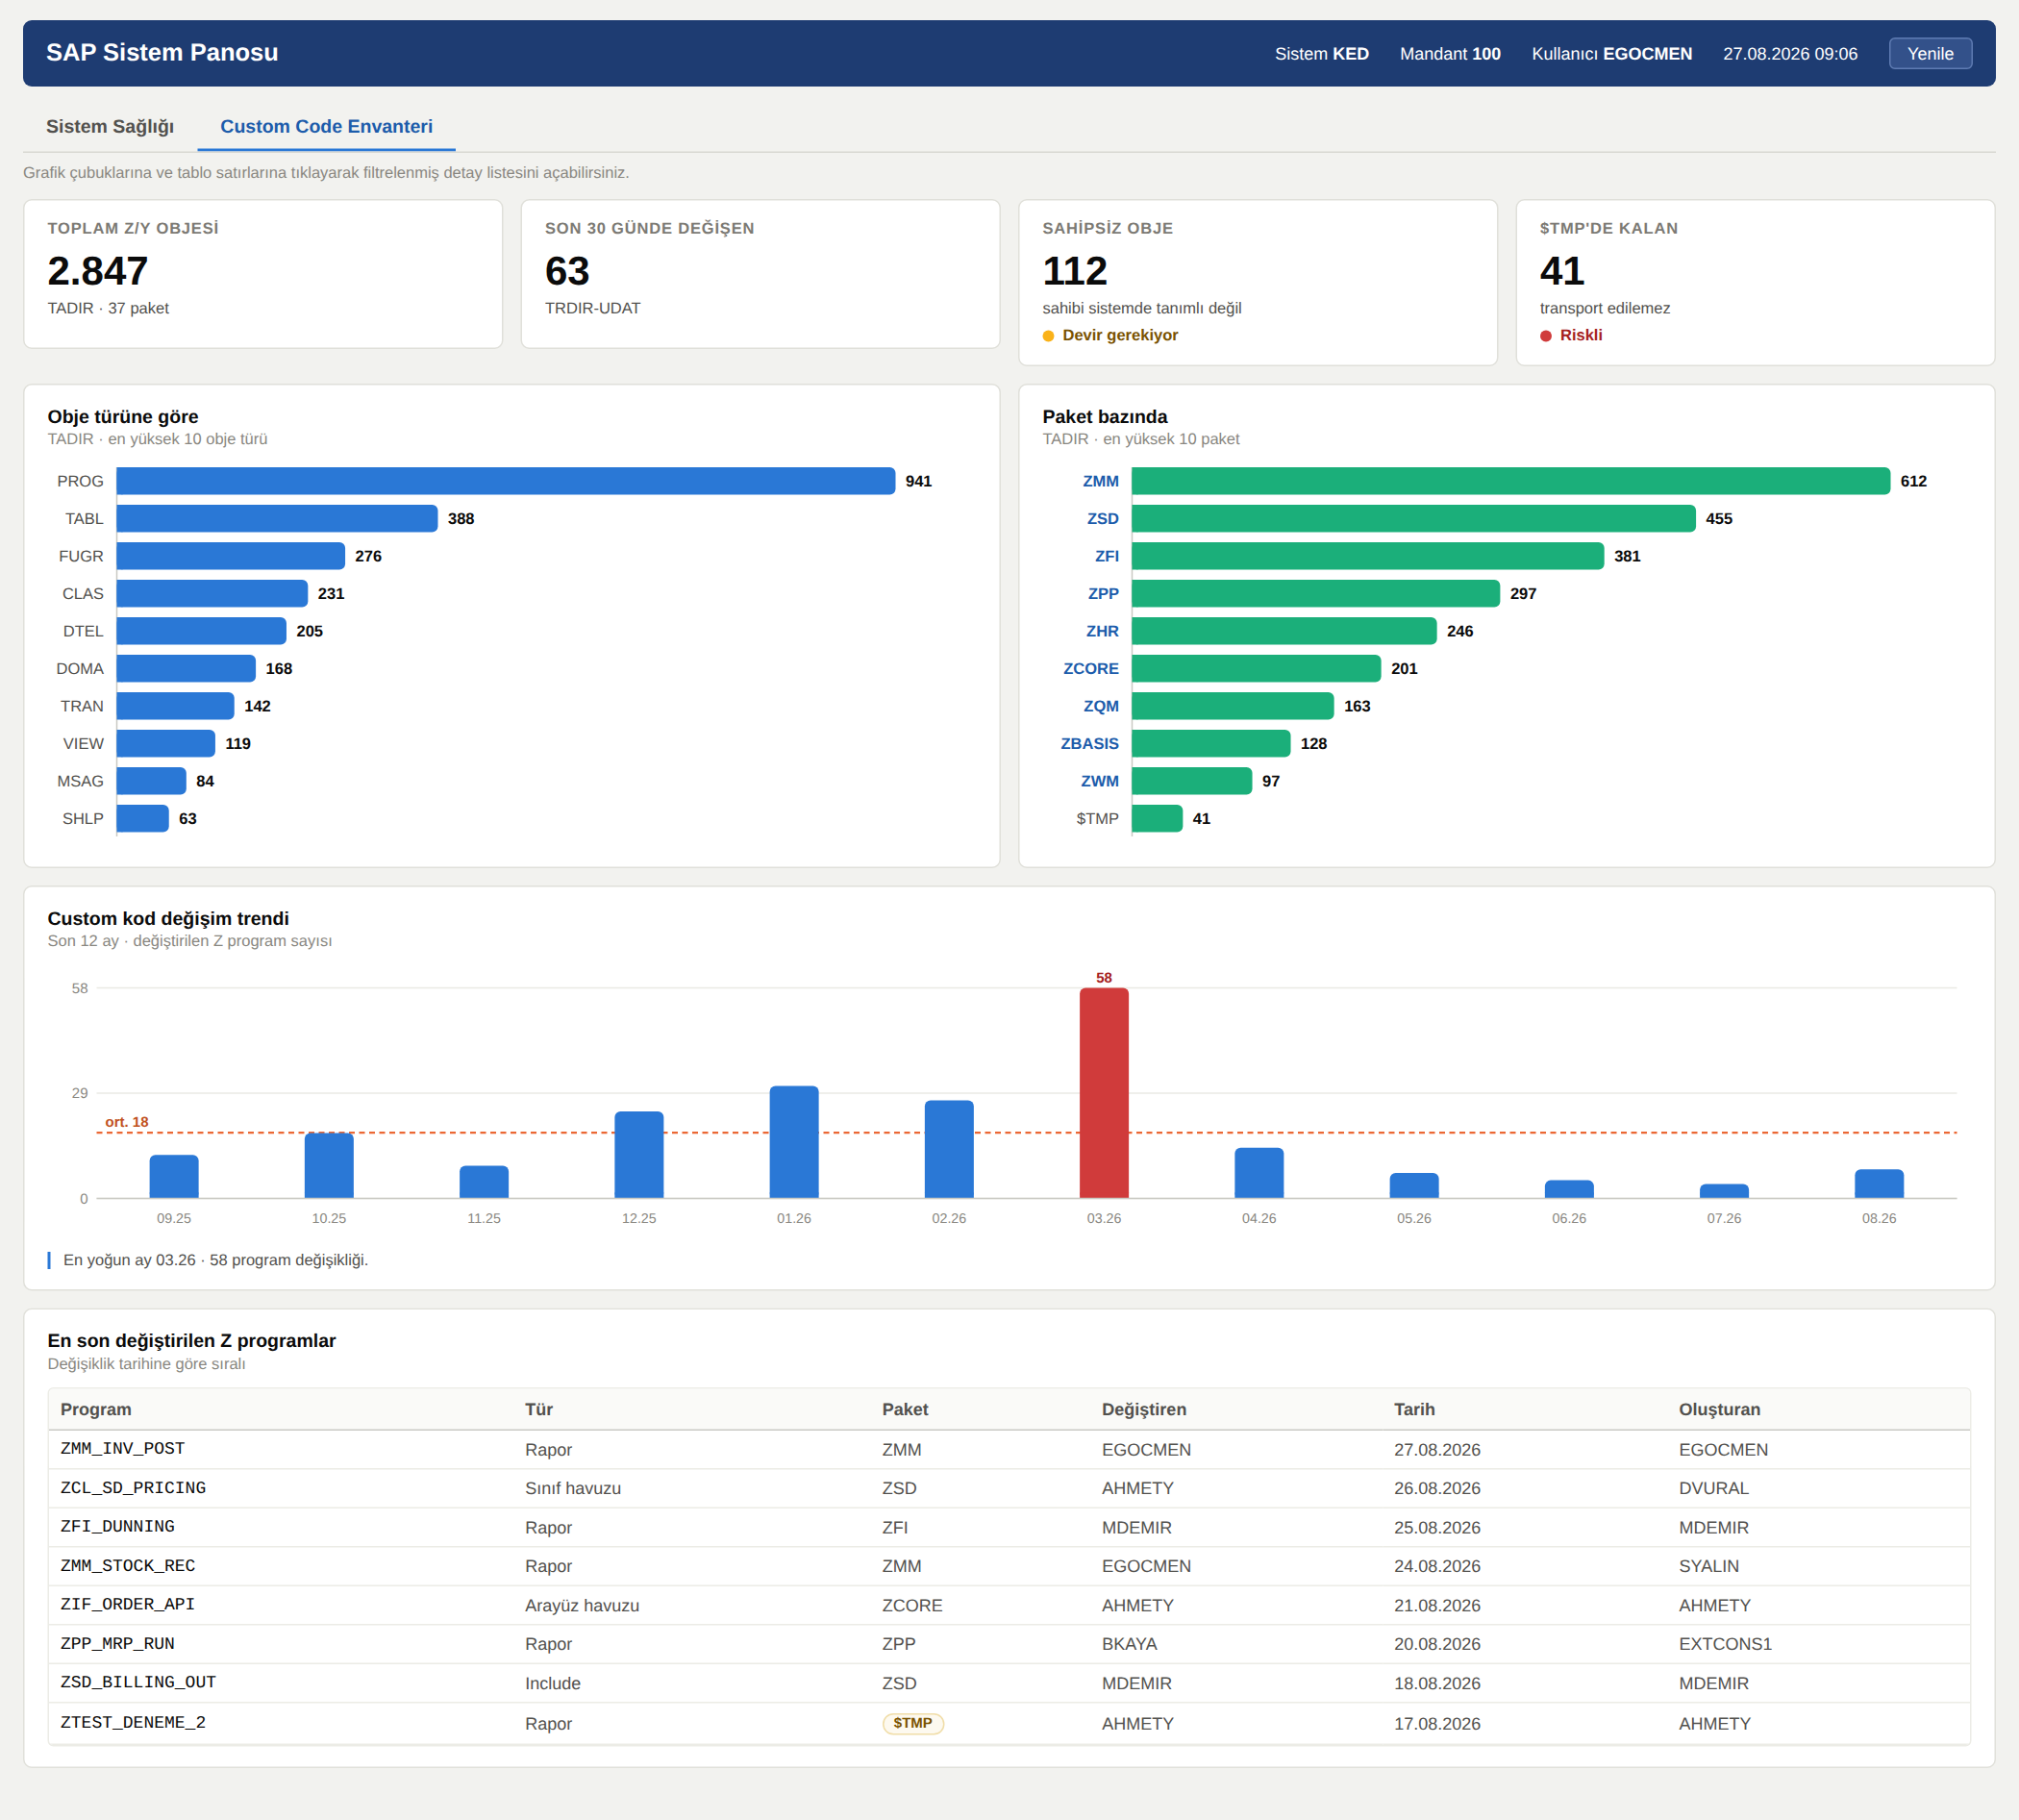The image size is (2019, 1820).
Task: Select the TRAN bar showing 142
Action: [175, 706]
